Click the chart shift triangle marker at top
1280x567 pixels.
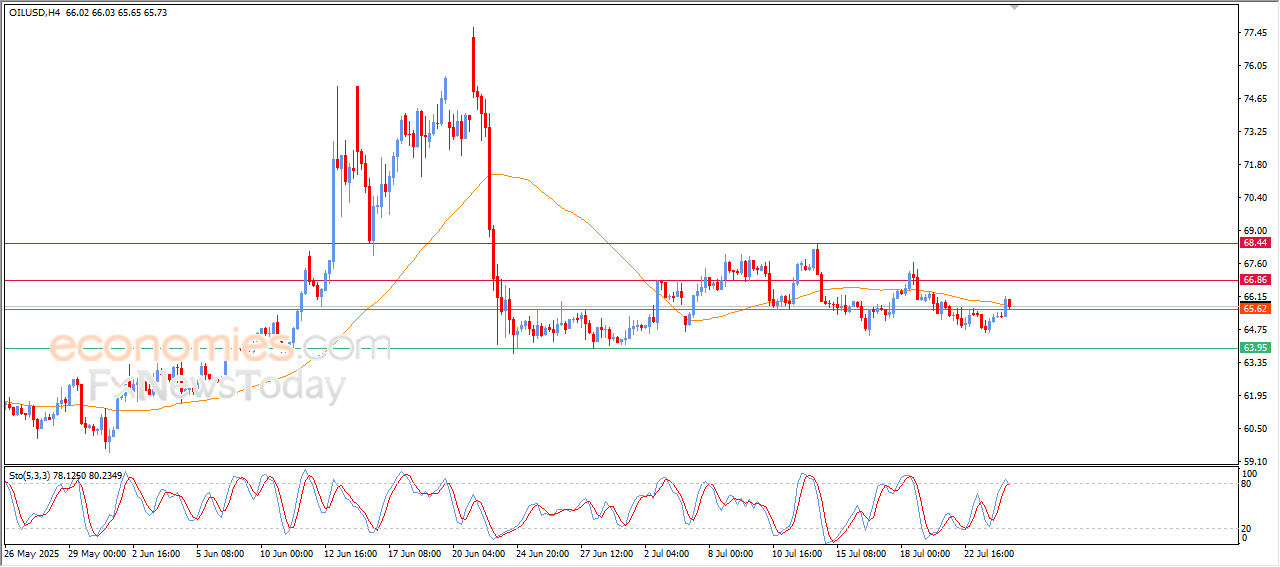click(x=1016, y=6)
